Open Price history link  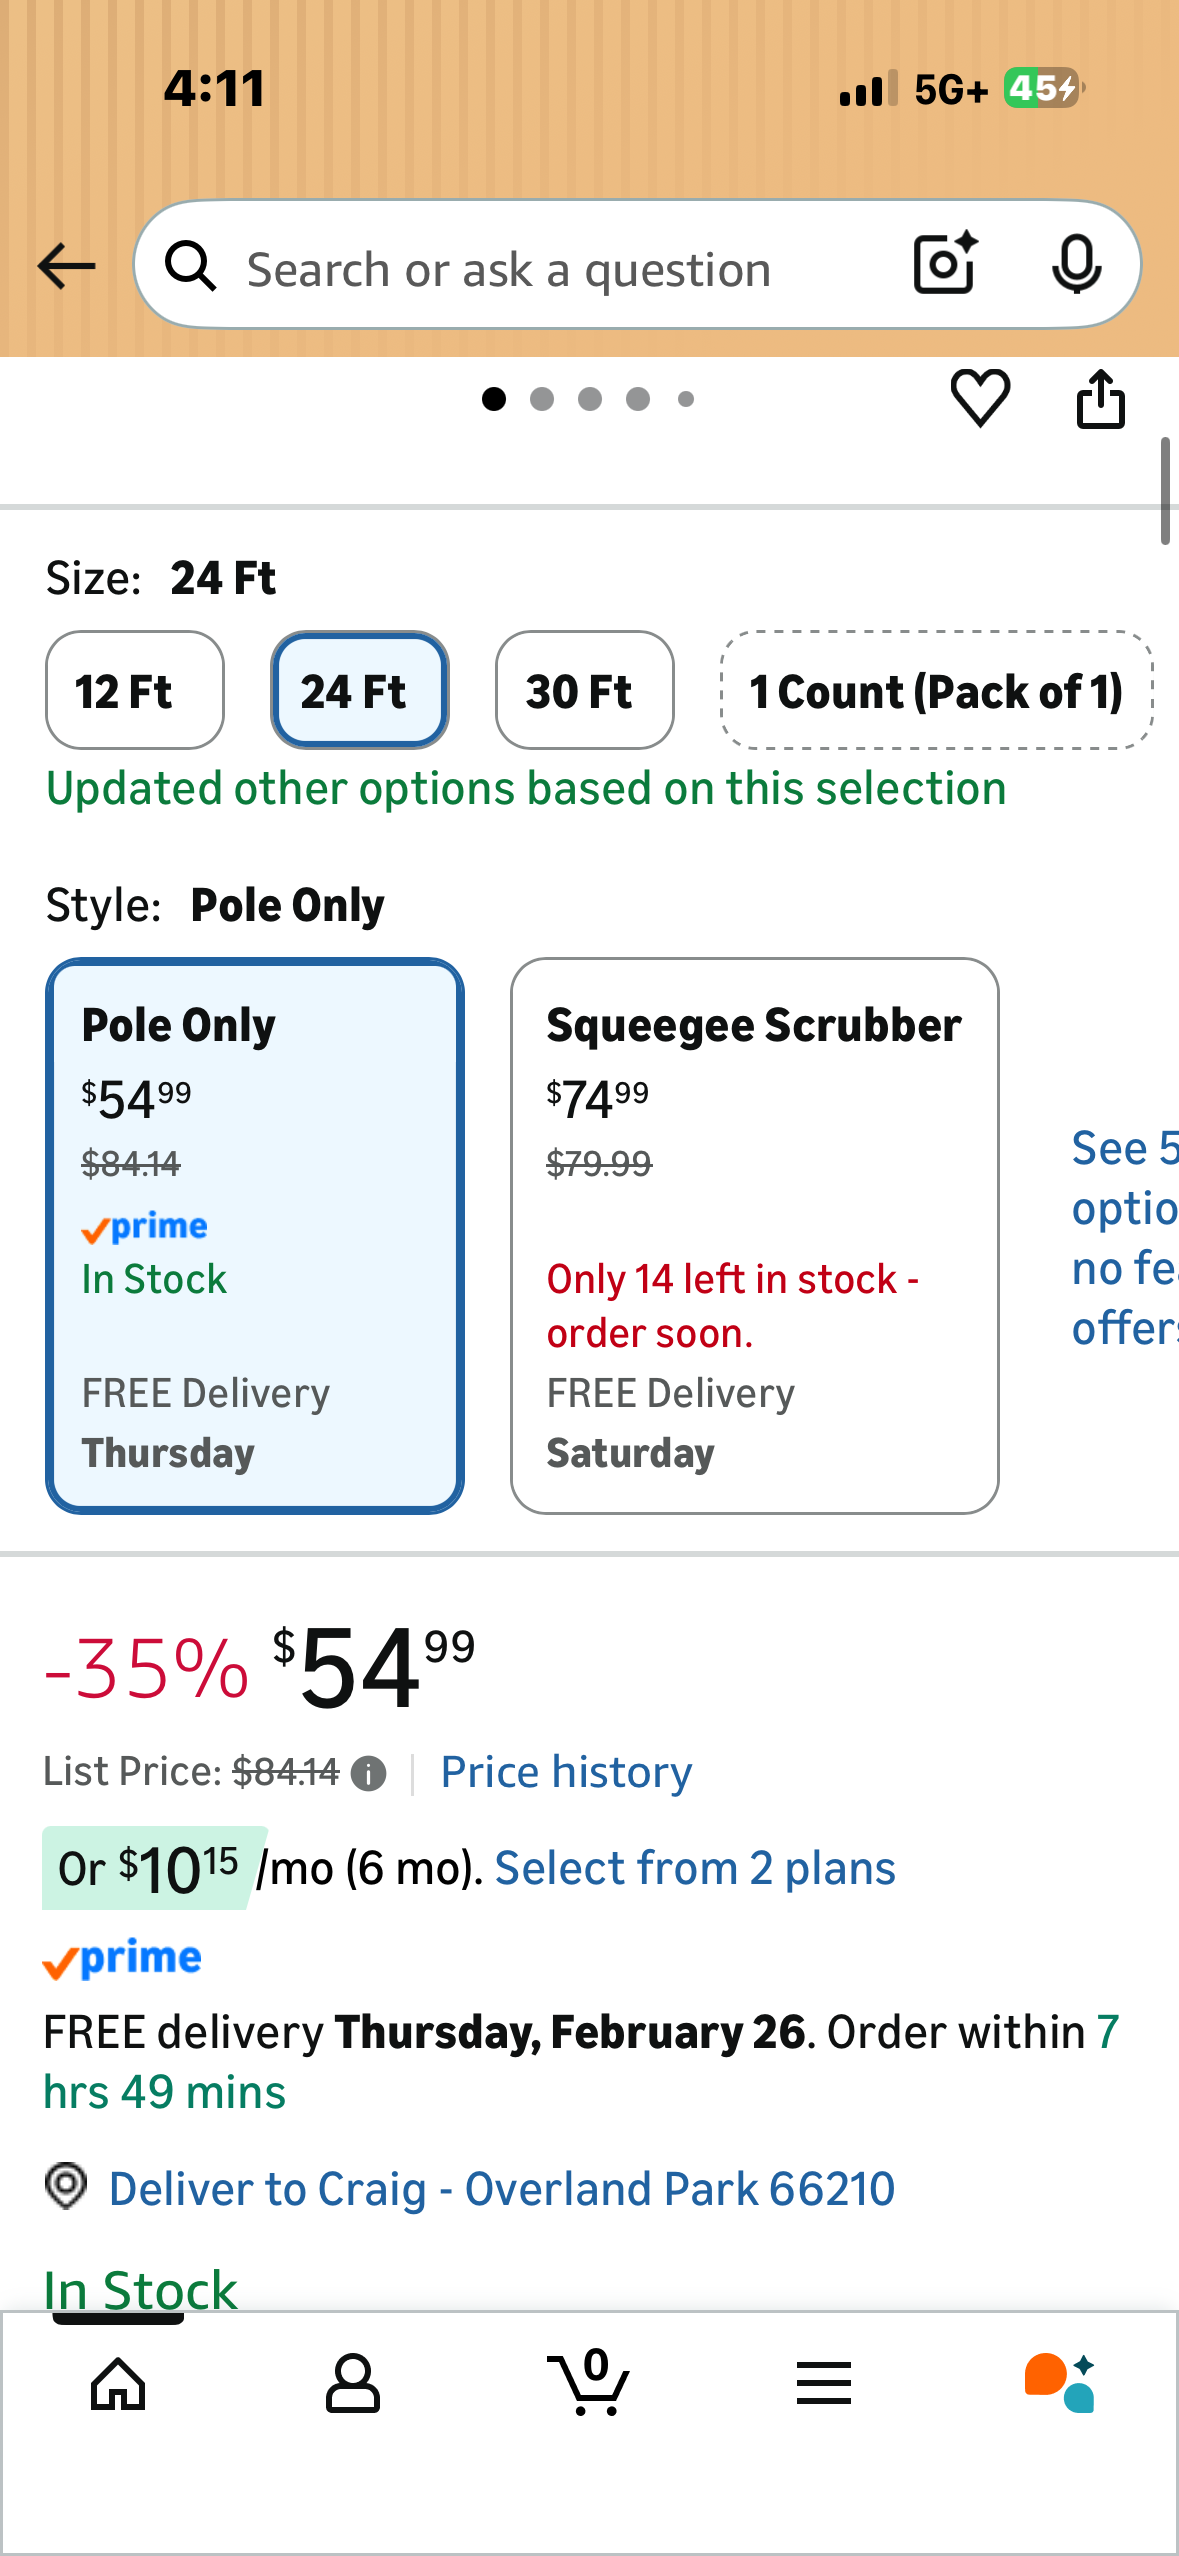pos(566,1772)
